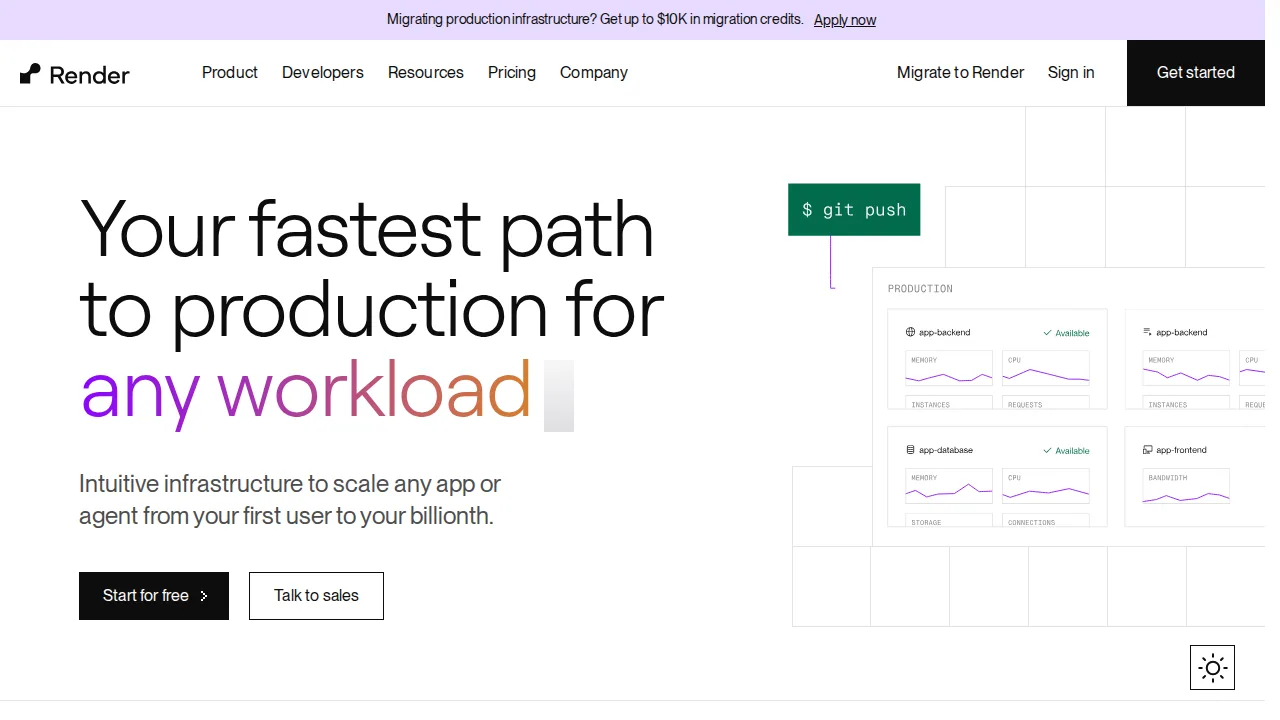Screen dimensions: 1280x720
Task: Open the Resources menu
Action: point(426,73)
